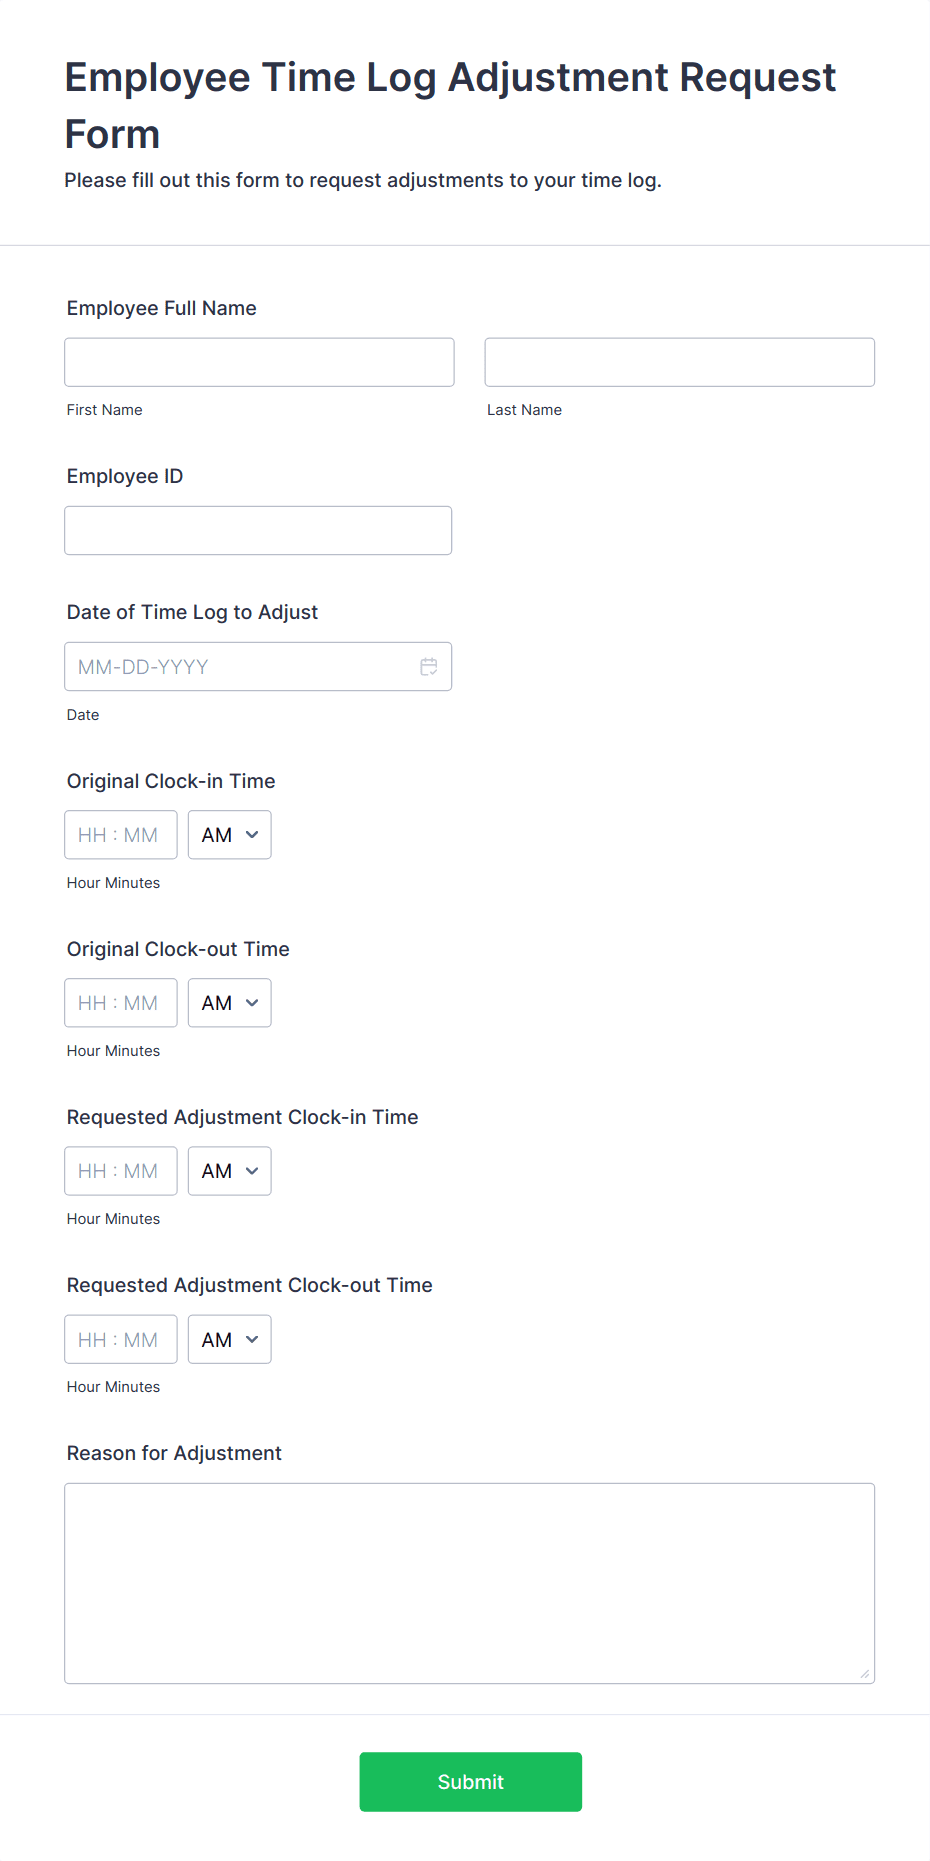Click the Reason for Adjustment text area
The width and height of the screenshot is (930, 1861).
(x=469, y=1580)
